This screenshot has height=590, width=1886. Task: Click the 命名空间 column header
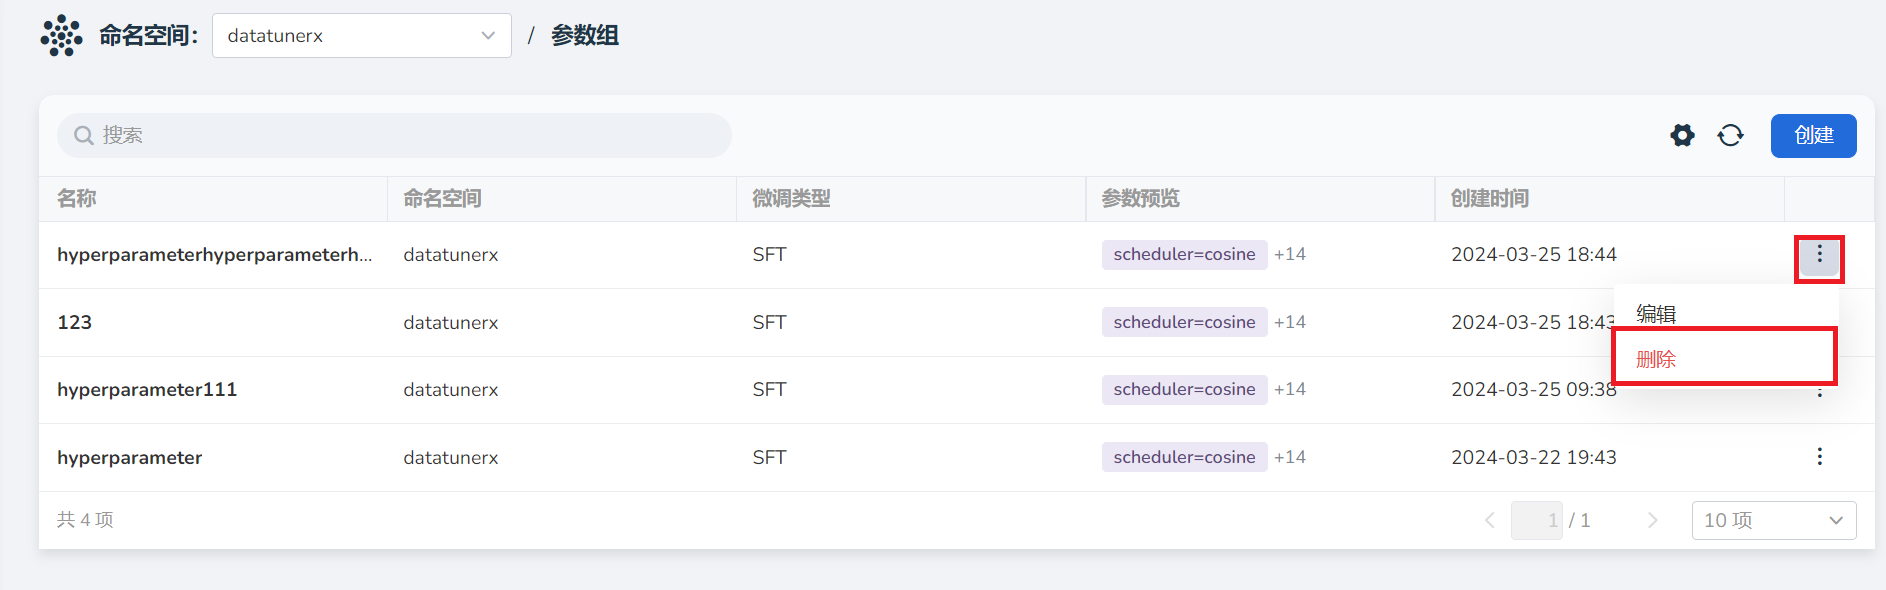click(x=442, y=199)
